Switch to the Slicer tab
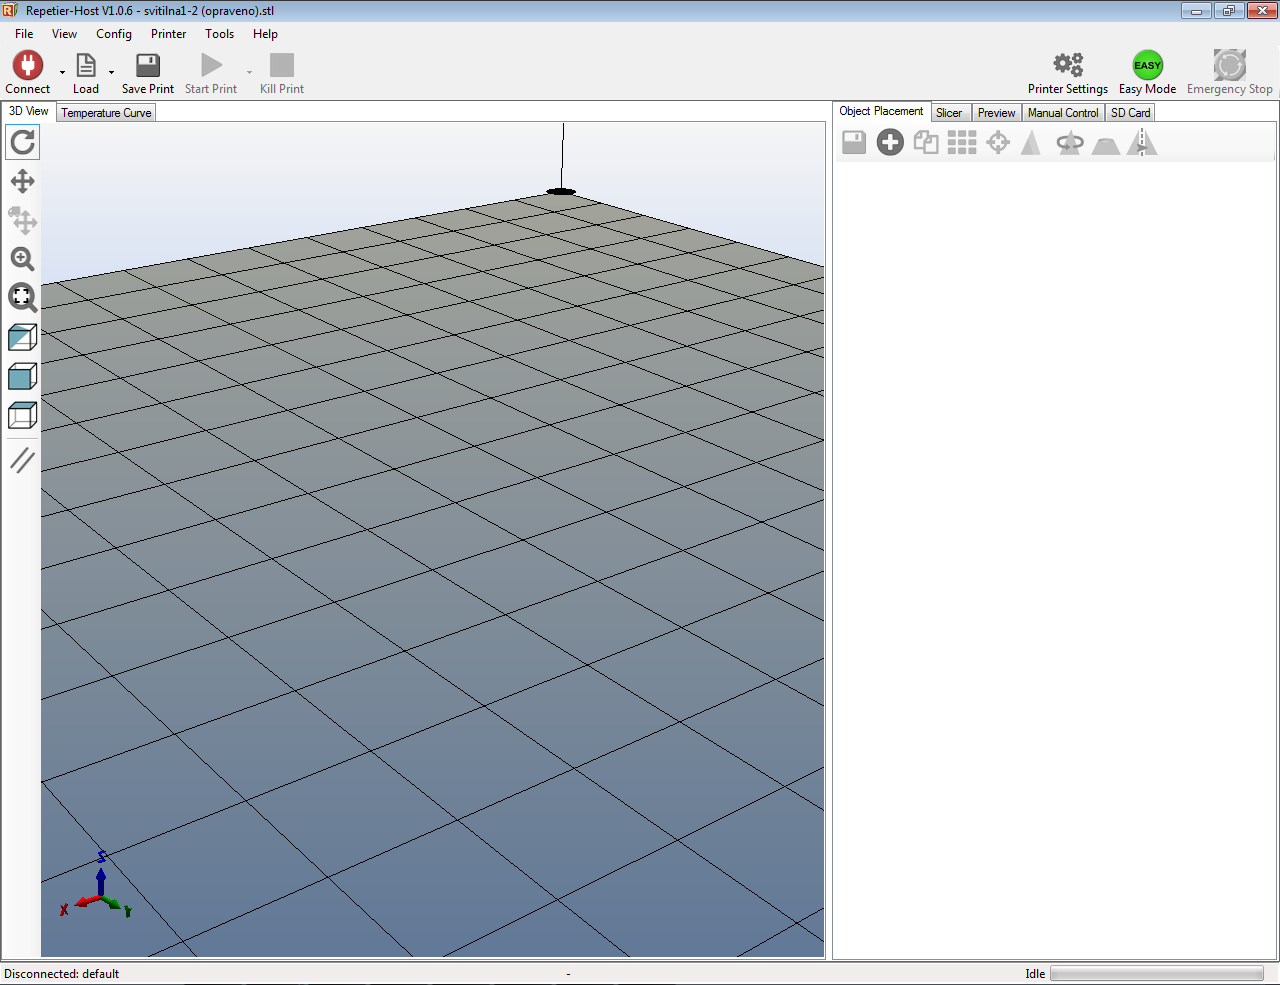Image resolution: width=1280 pixels, height=985 pixels. coord(949,113)
